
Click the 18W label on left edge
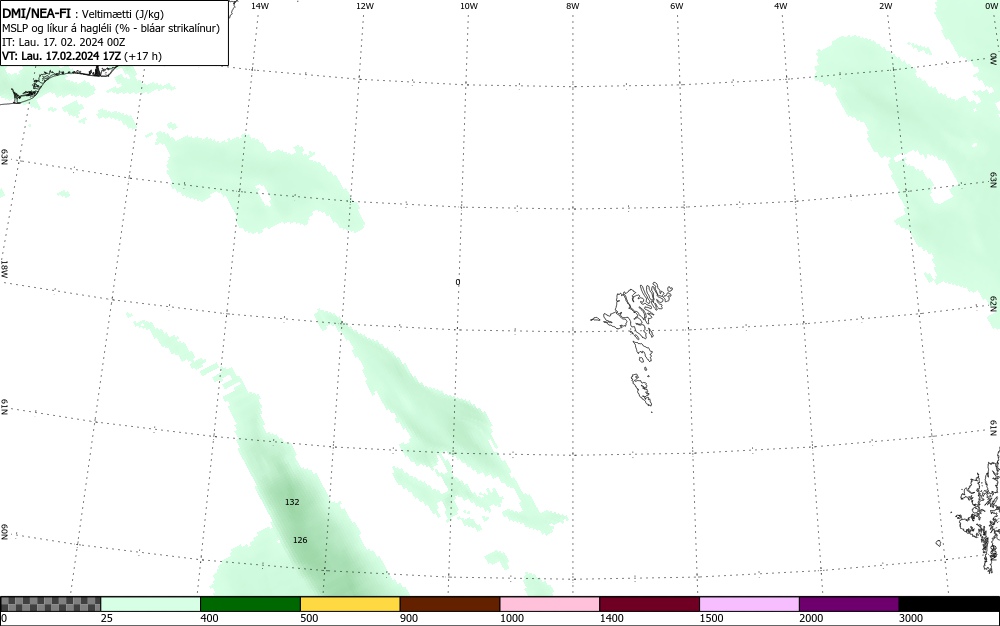pos(5,268)
